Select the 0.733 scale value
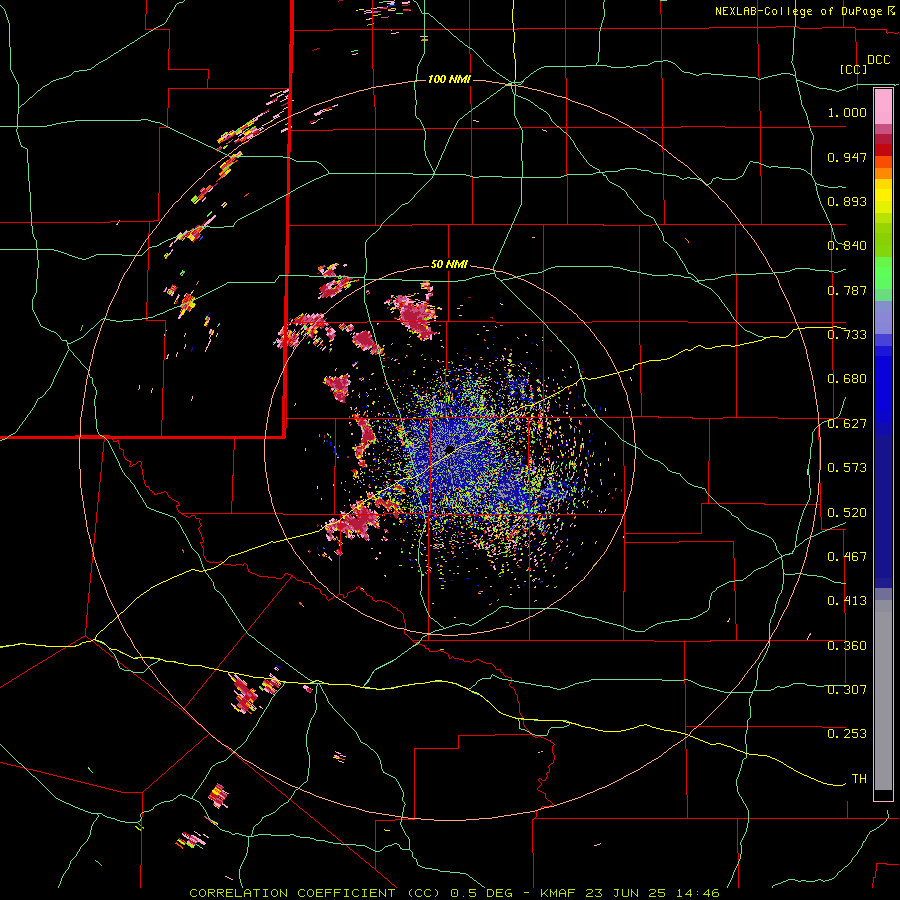 tap(847, 335)
